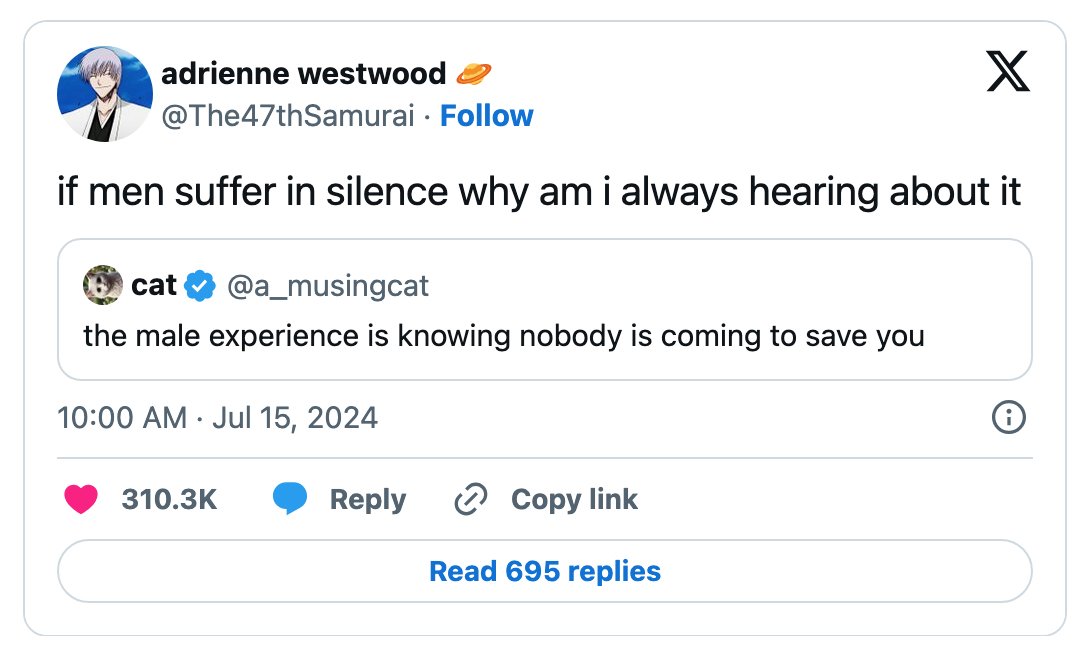This screenshot has height=656, width=1087.
Task: Click the X logo icon
Action: 1008,71
